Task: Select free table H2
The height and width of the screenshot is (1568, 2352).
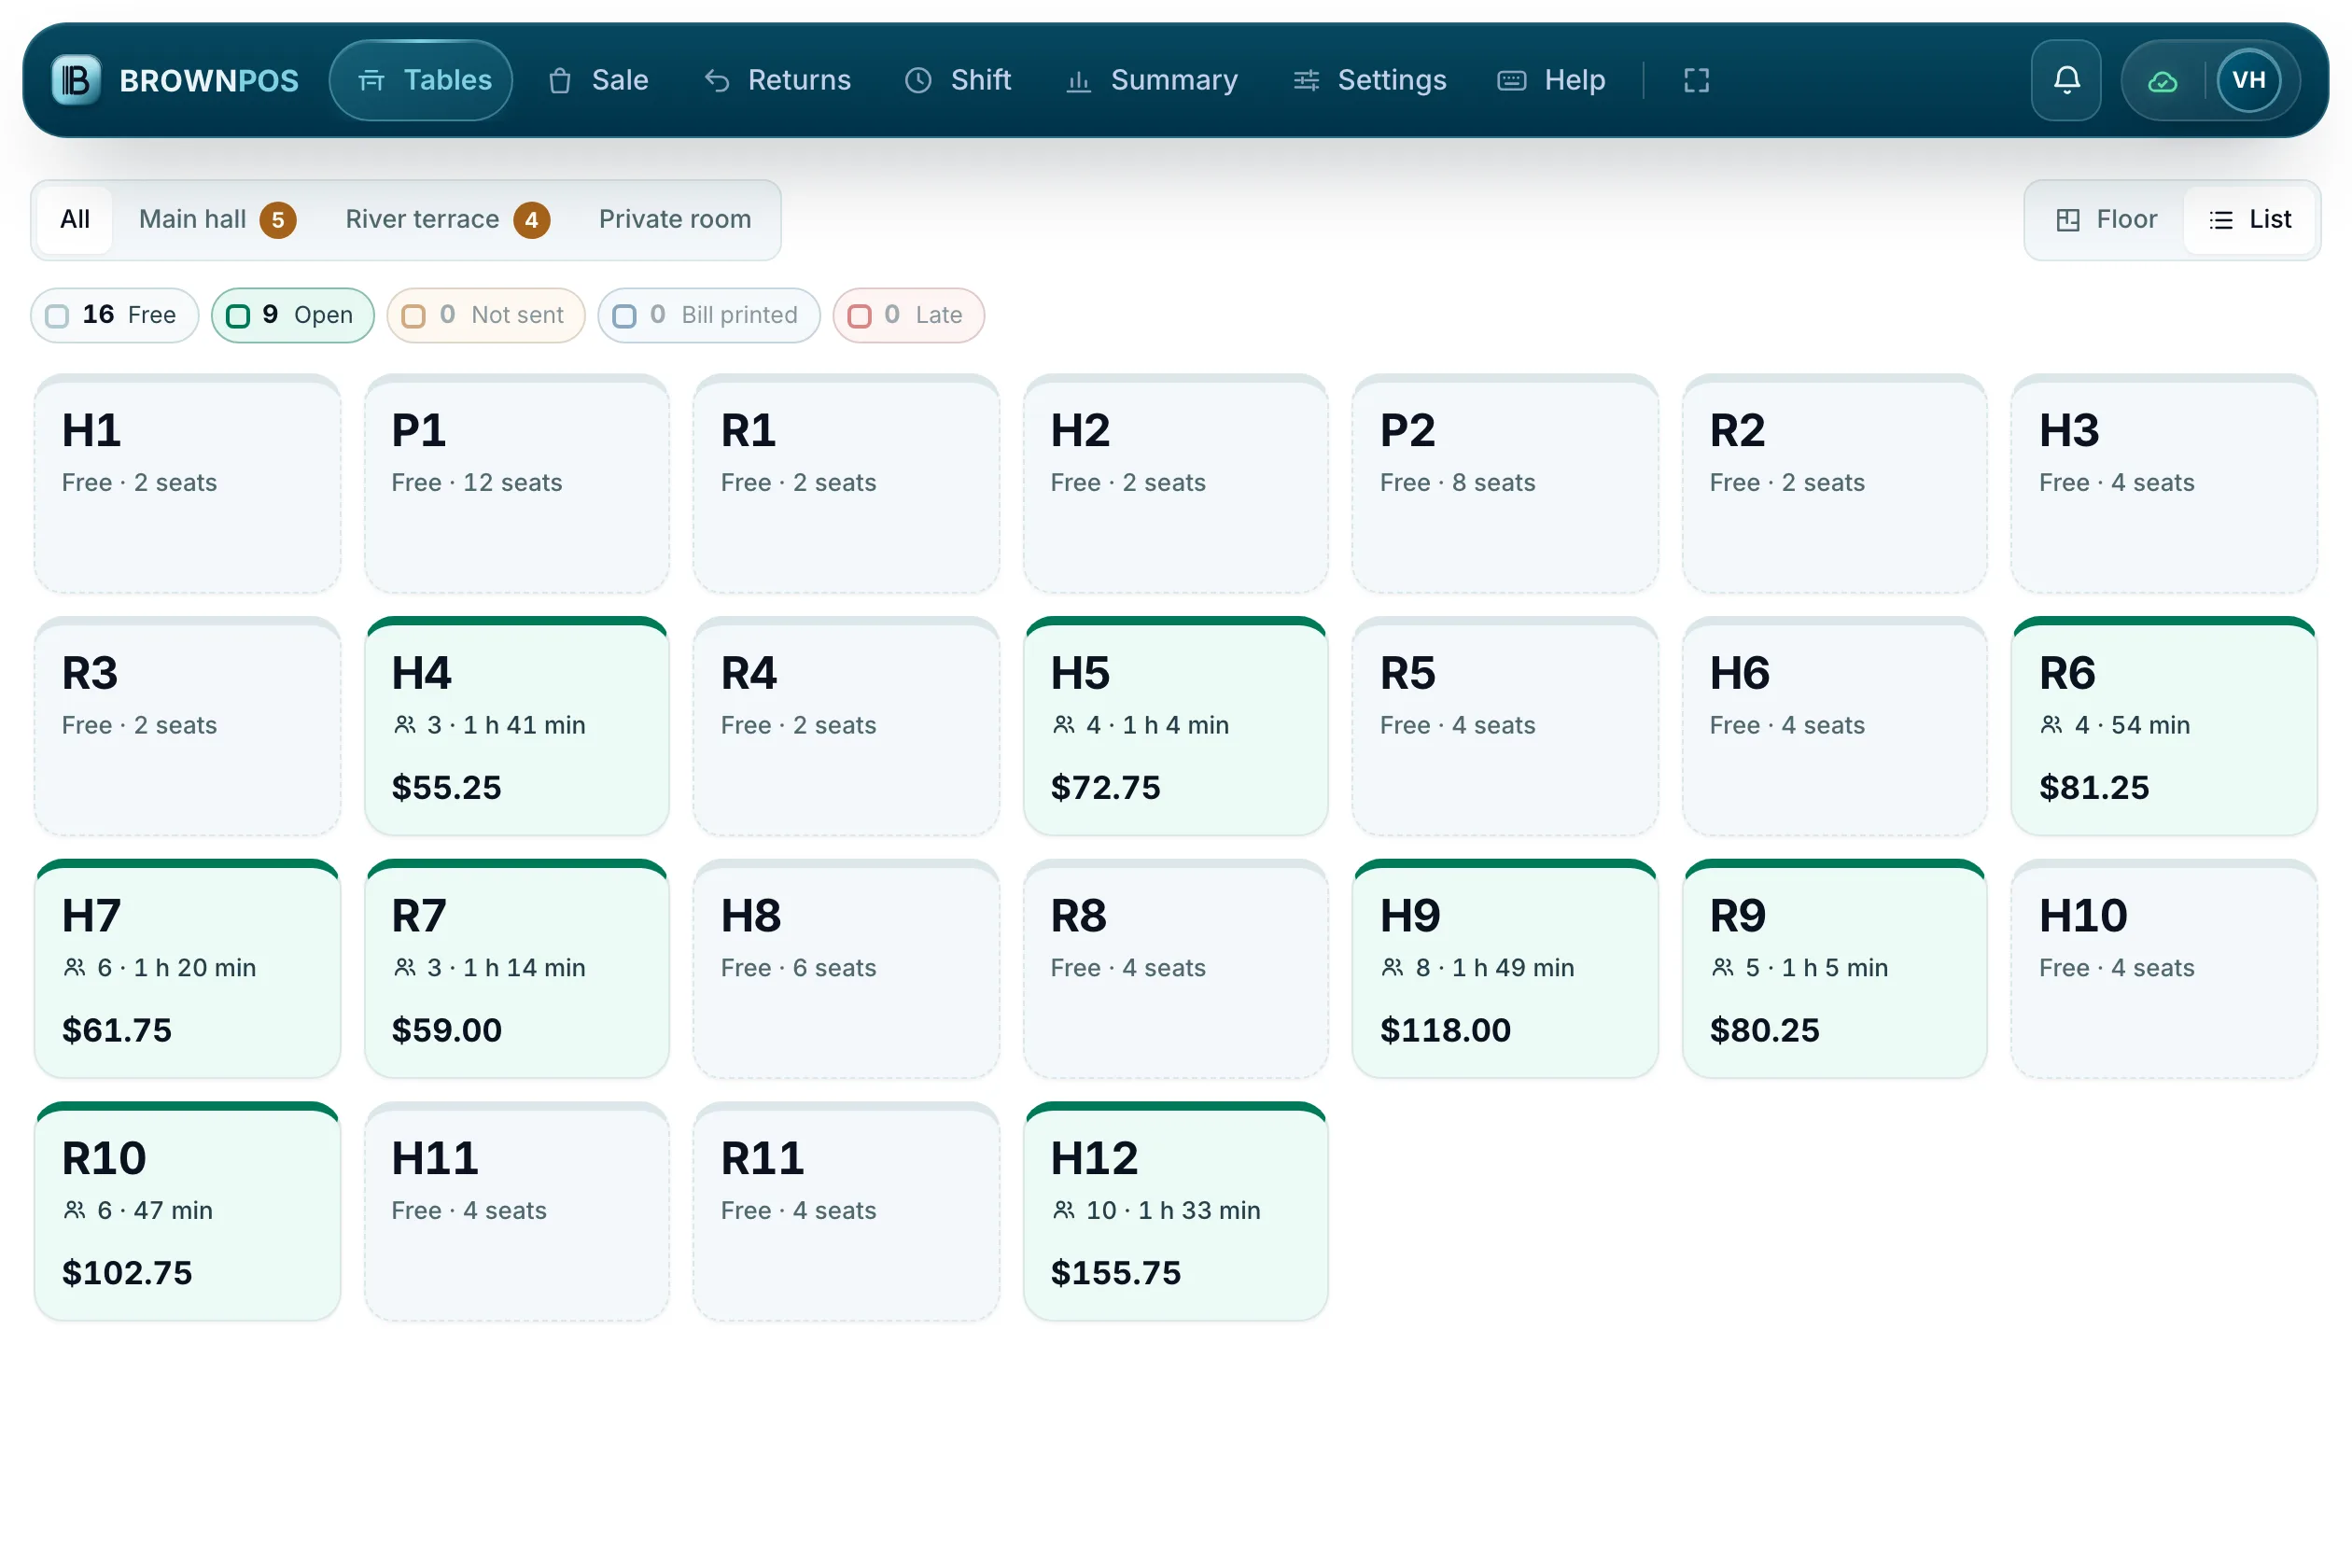Action: click(1176, 484)
